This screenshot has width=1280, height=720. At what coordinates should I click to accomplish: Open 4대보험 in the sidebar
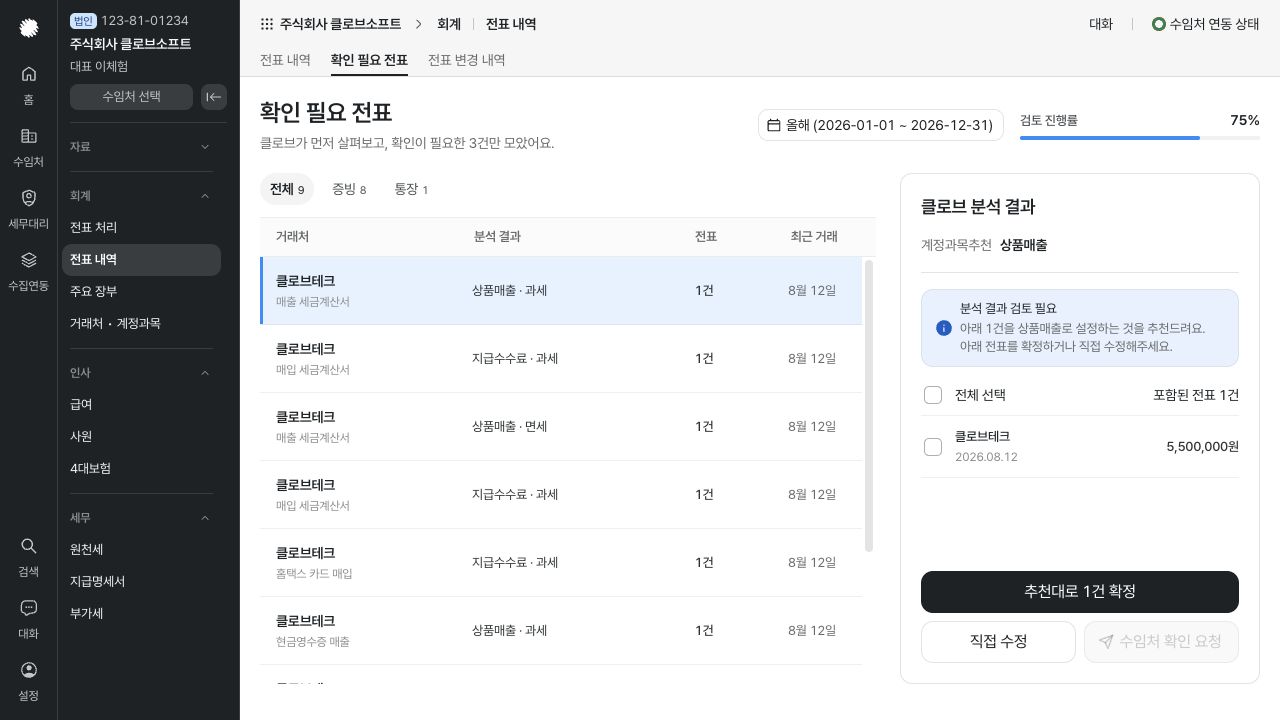[141, 469]
